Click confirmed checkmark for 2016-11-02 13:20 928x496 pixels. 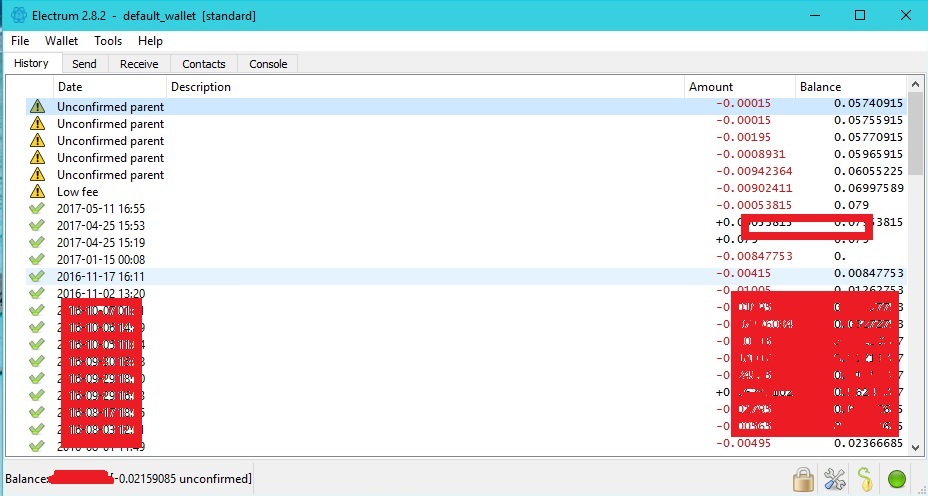(x=37, y=293)
